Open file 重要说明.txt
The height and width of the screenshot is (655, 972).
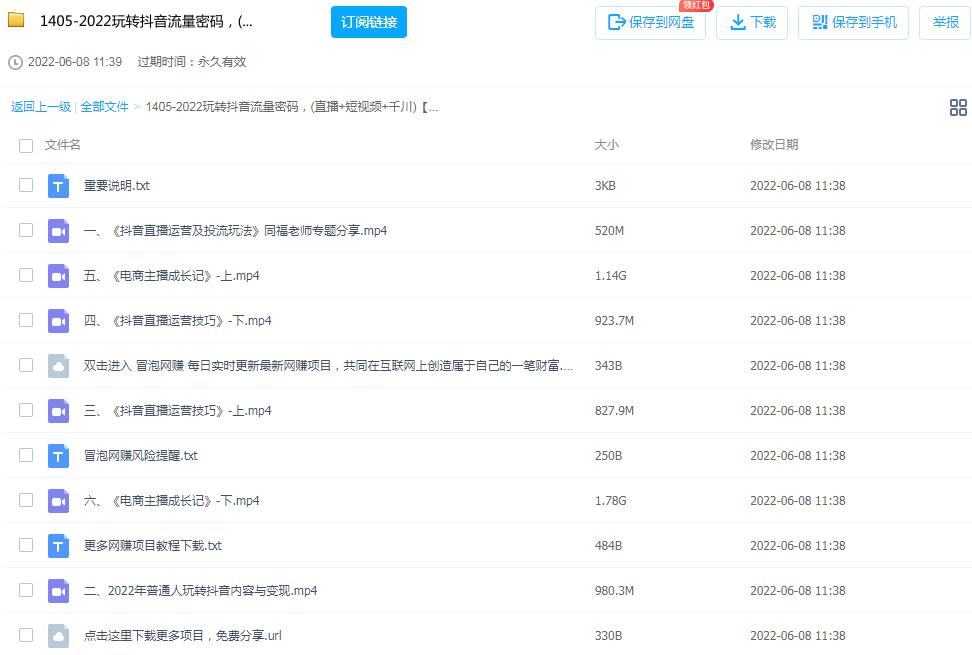[117, 186]
